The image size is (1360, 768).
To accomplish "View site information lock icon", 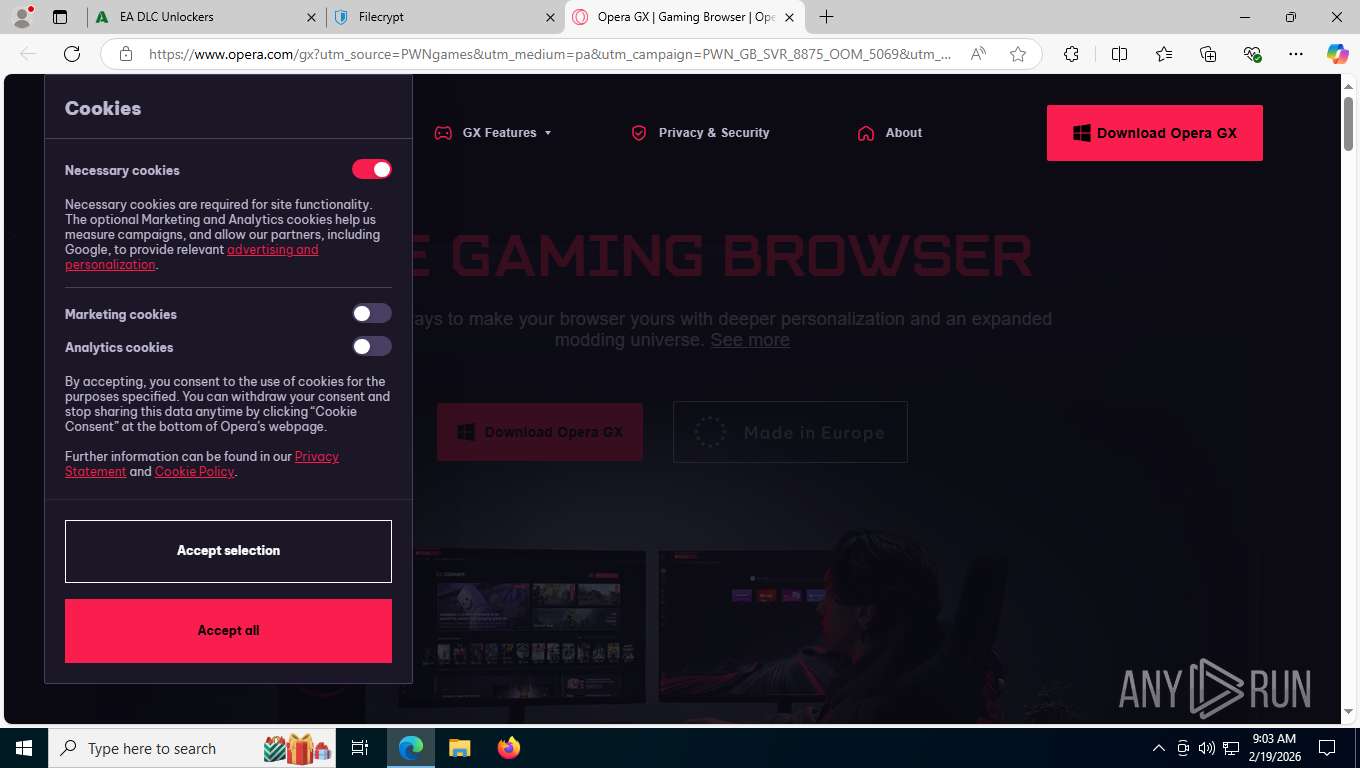I will point(125,54).
